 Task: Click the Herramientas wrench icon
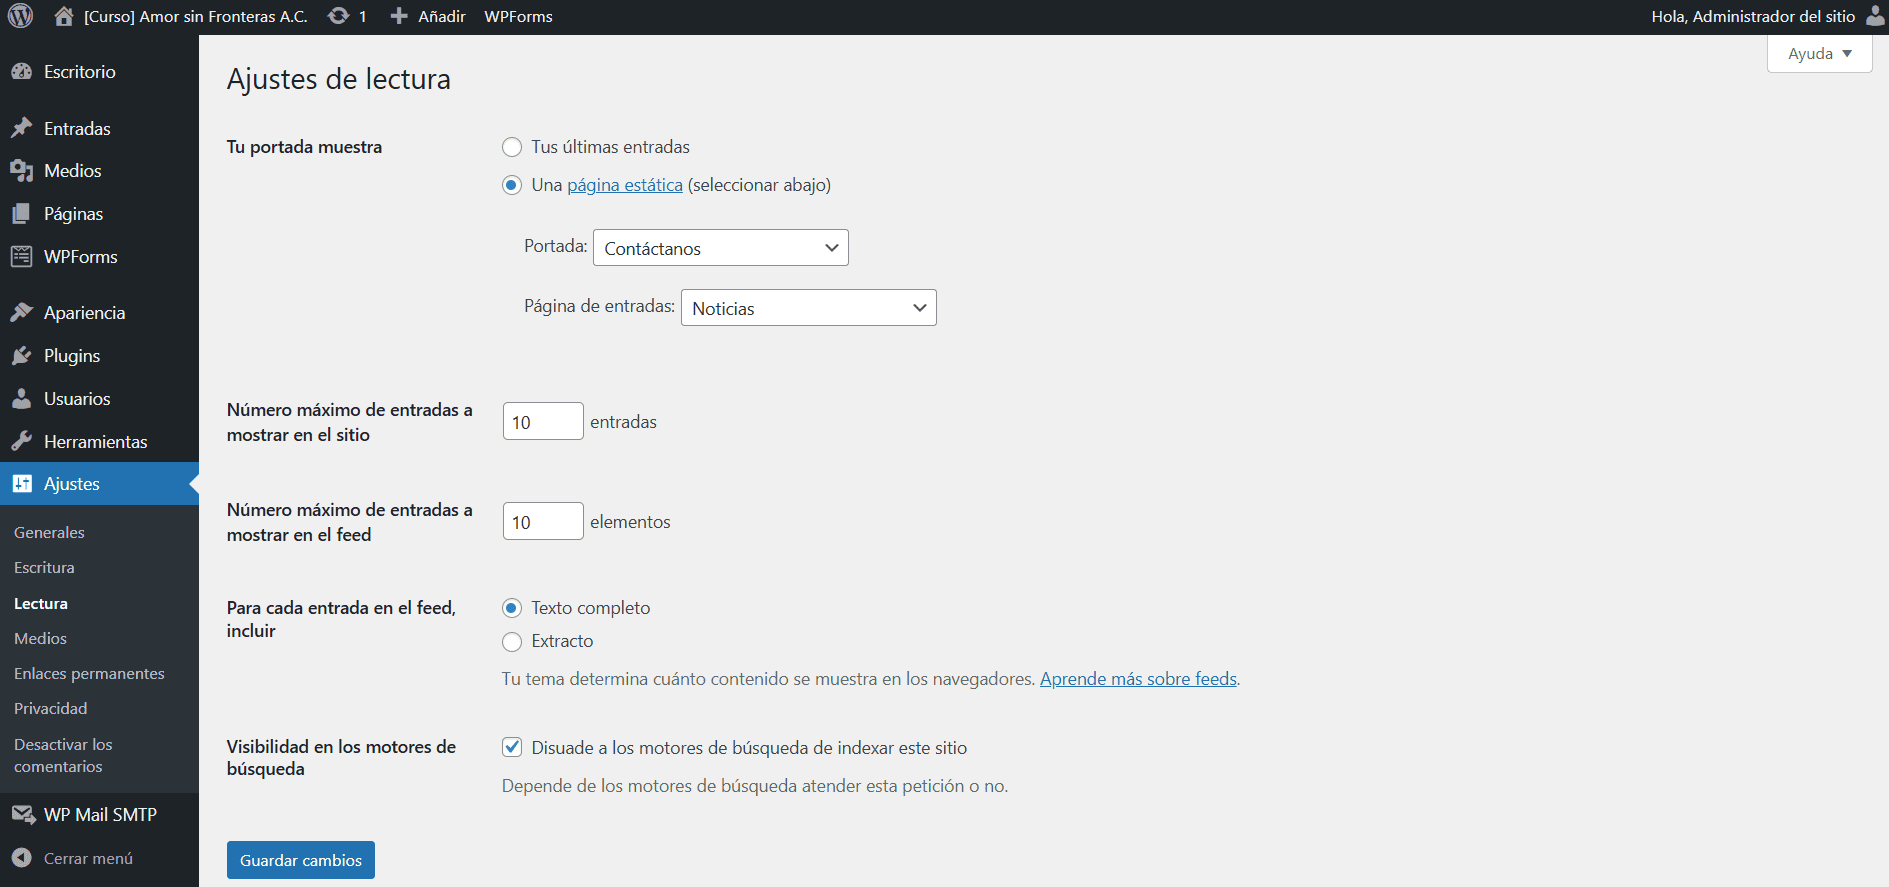[21, 441]
